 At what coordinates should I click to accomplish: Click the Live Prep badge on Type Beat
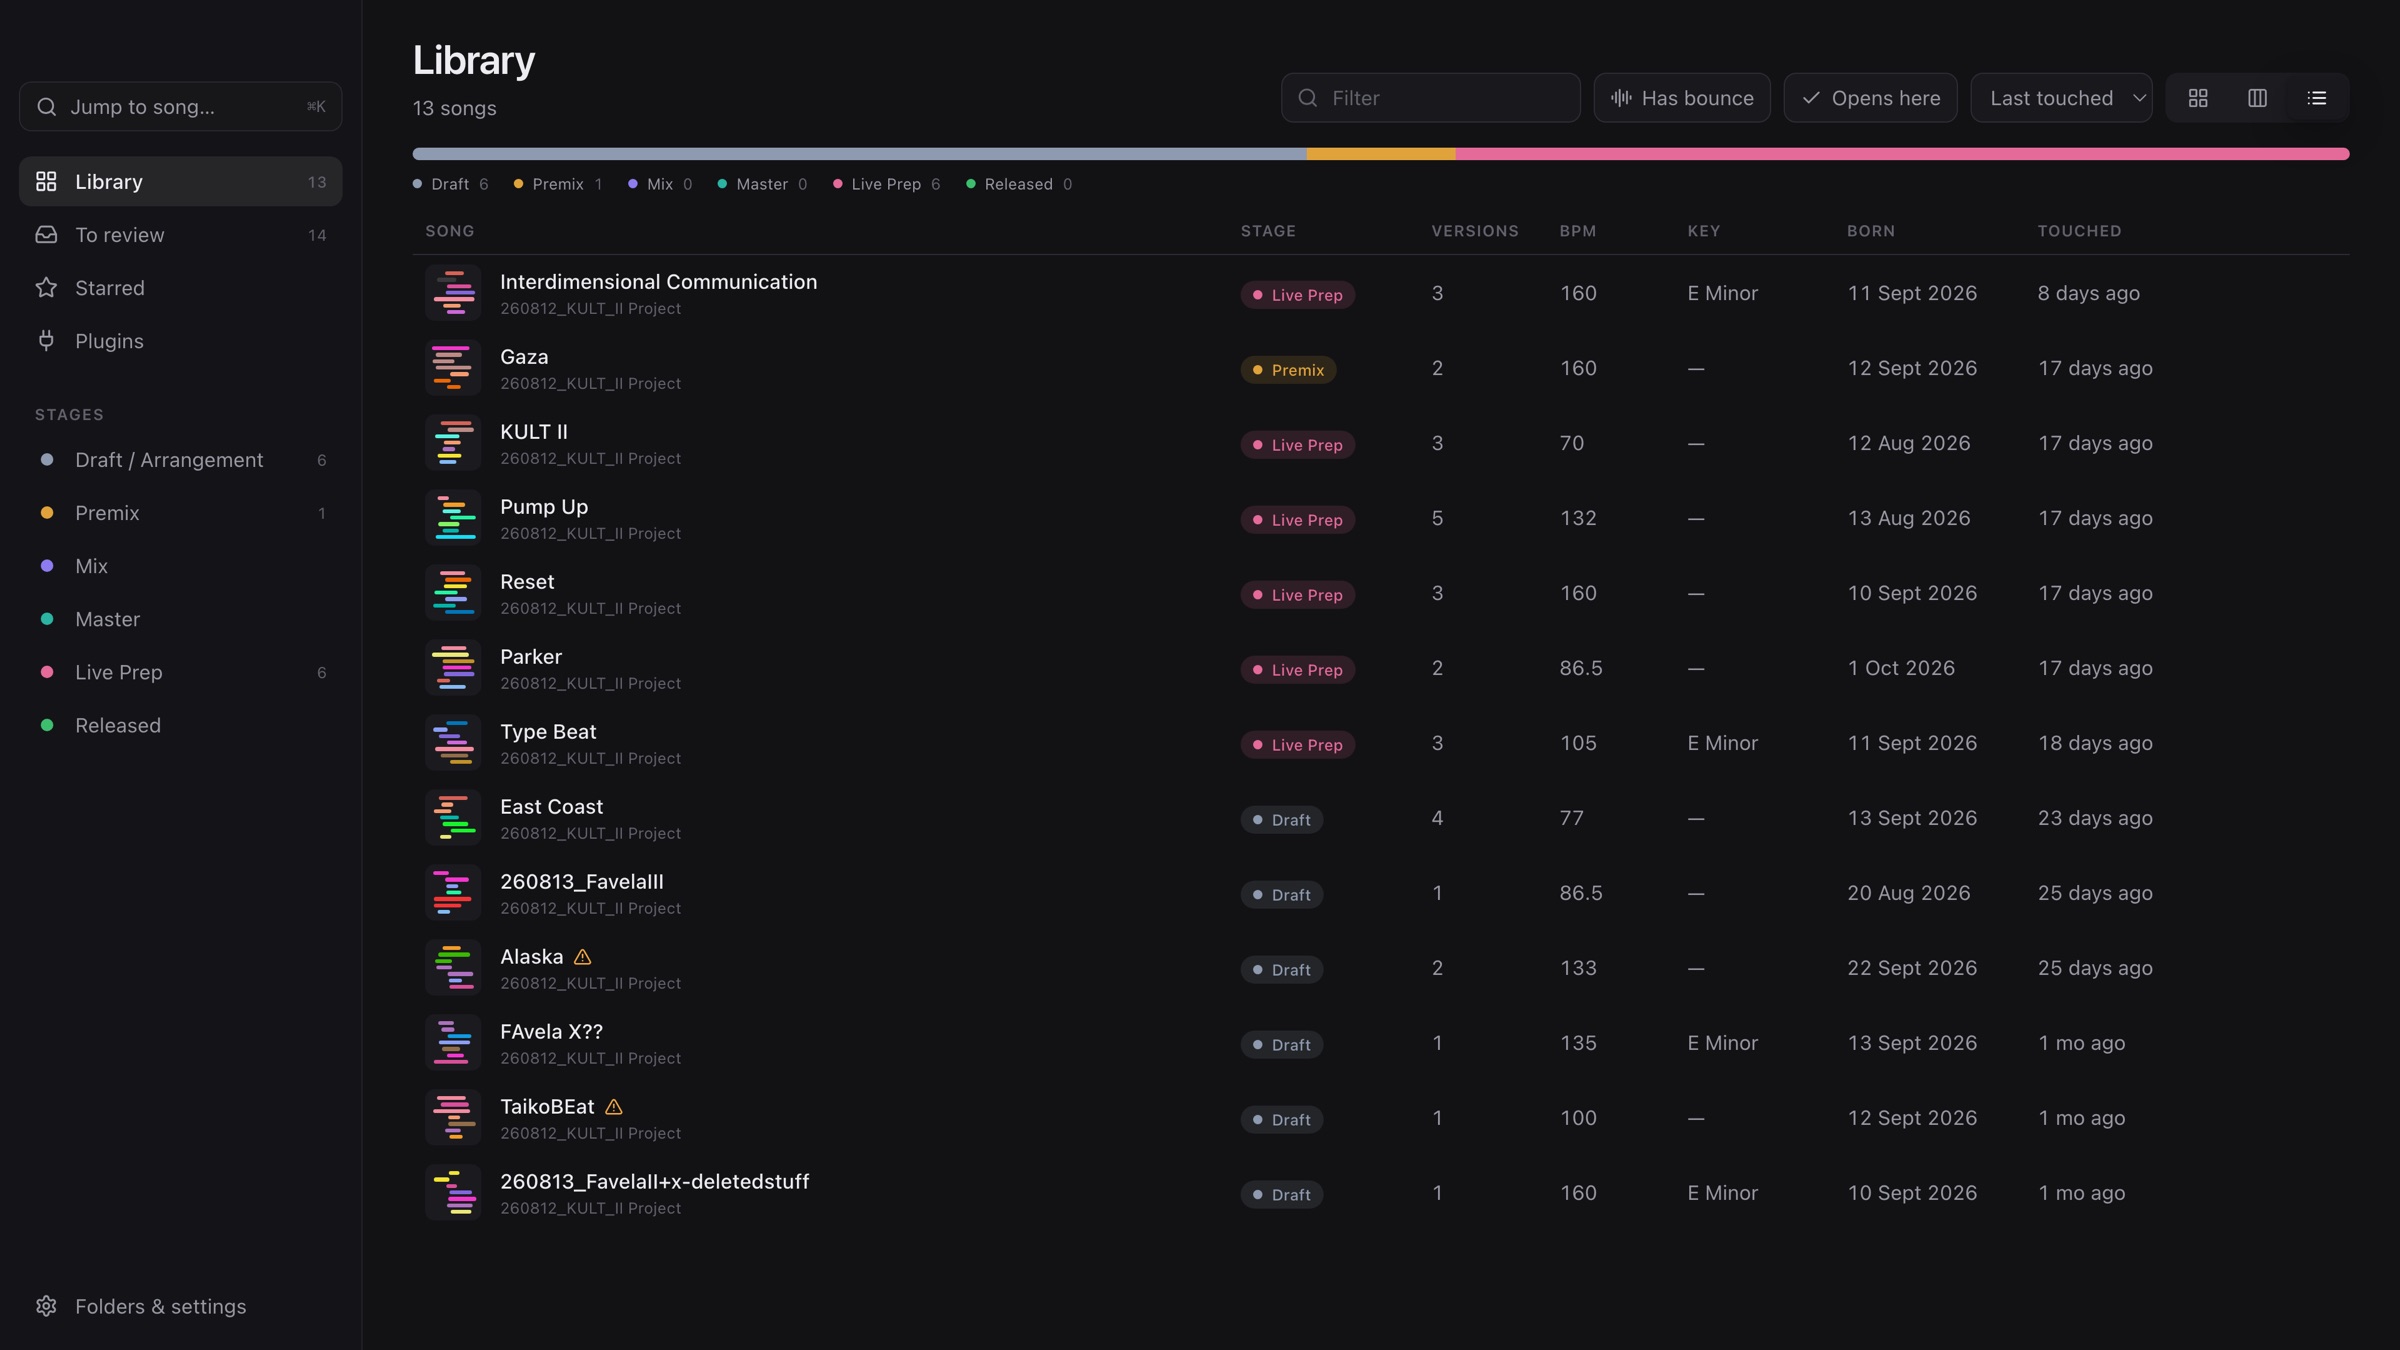pyautogui.click(x=1297, y=745)
